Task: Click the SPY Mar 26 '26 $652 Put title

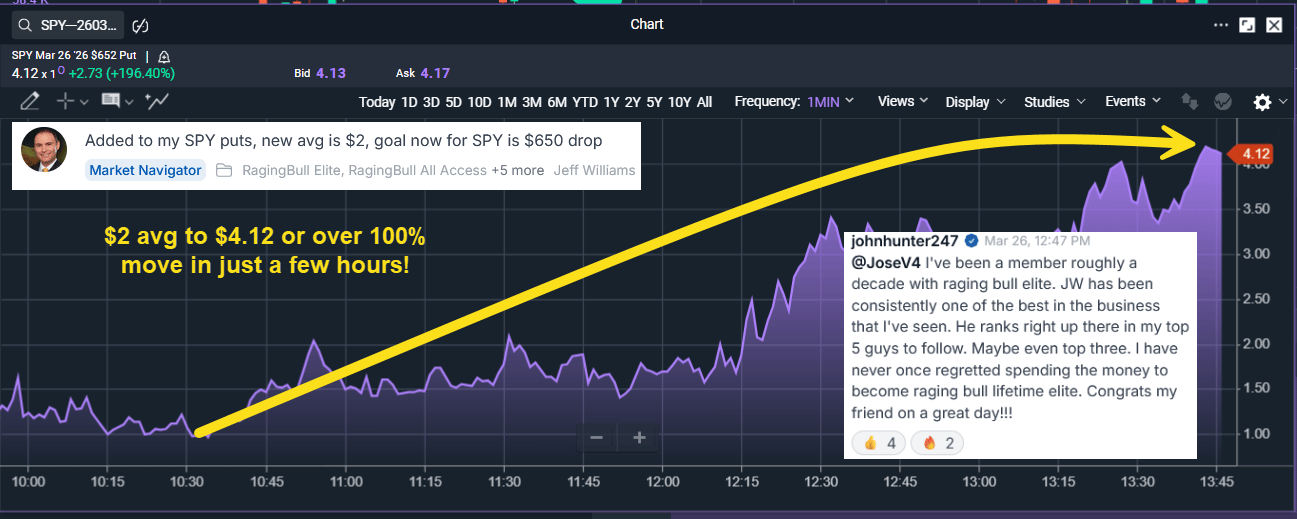Action: point(75,56)
